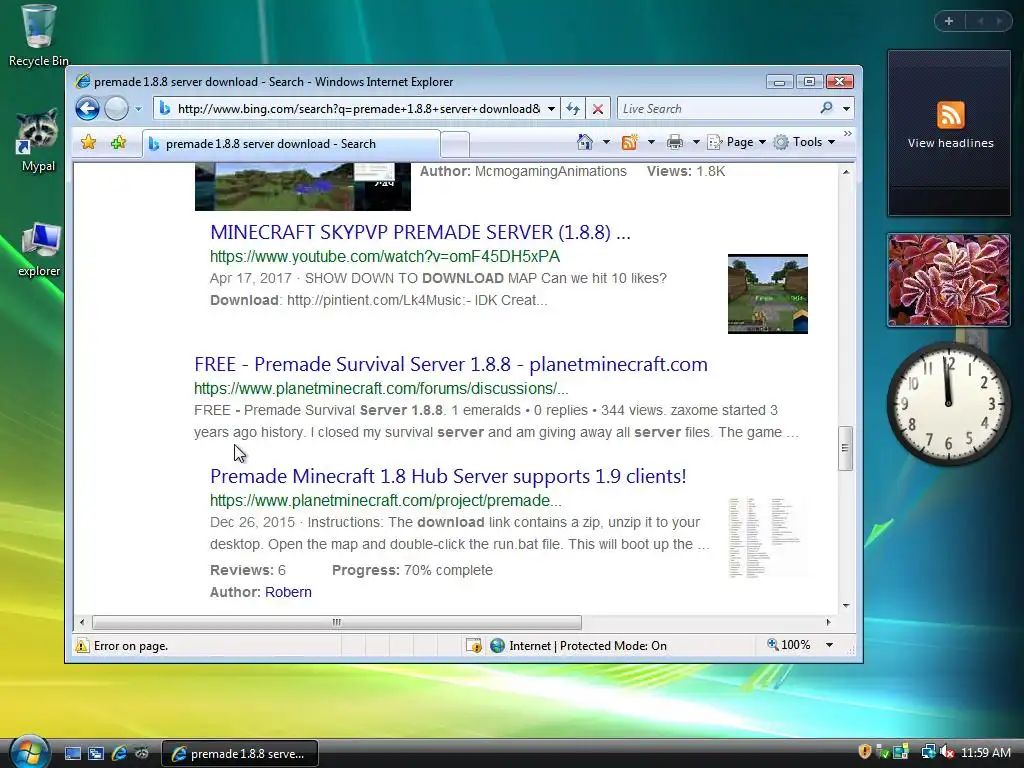Click vertical scrollbar down arrow
This screenshot has height=768, width=1024.
coord(846,606)
